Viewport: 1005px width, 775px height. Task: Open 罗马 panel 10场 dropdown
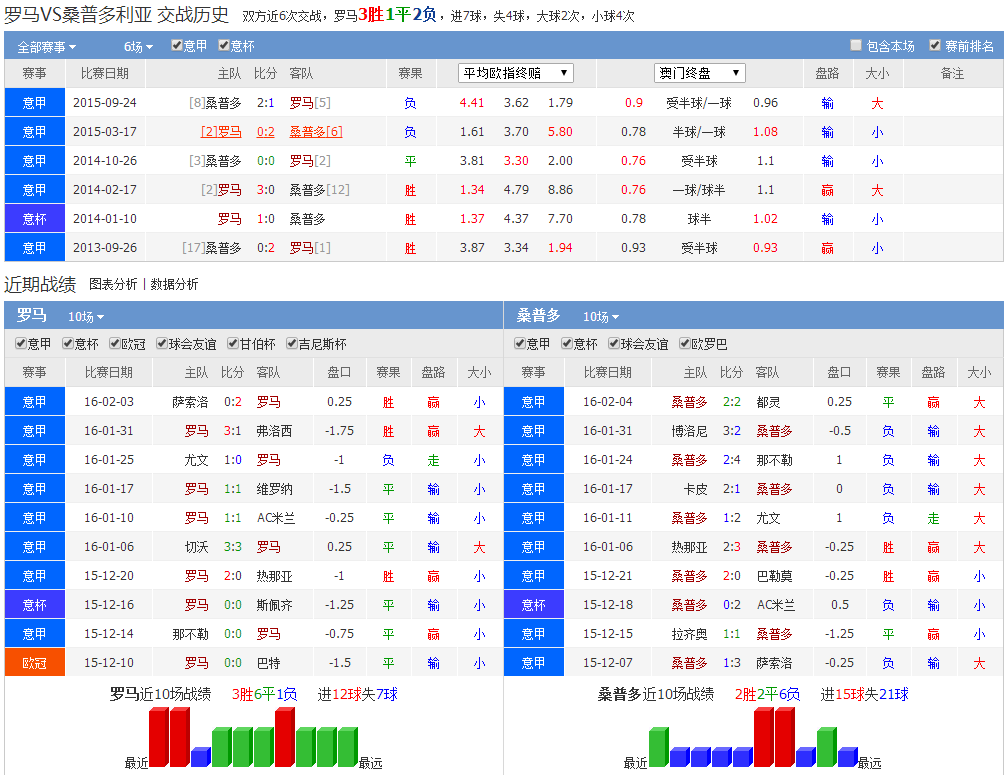86,317
